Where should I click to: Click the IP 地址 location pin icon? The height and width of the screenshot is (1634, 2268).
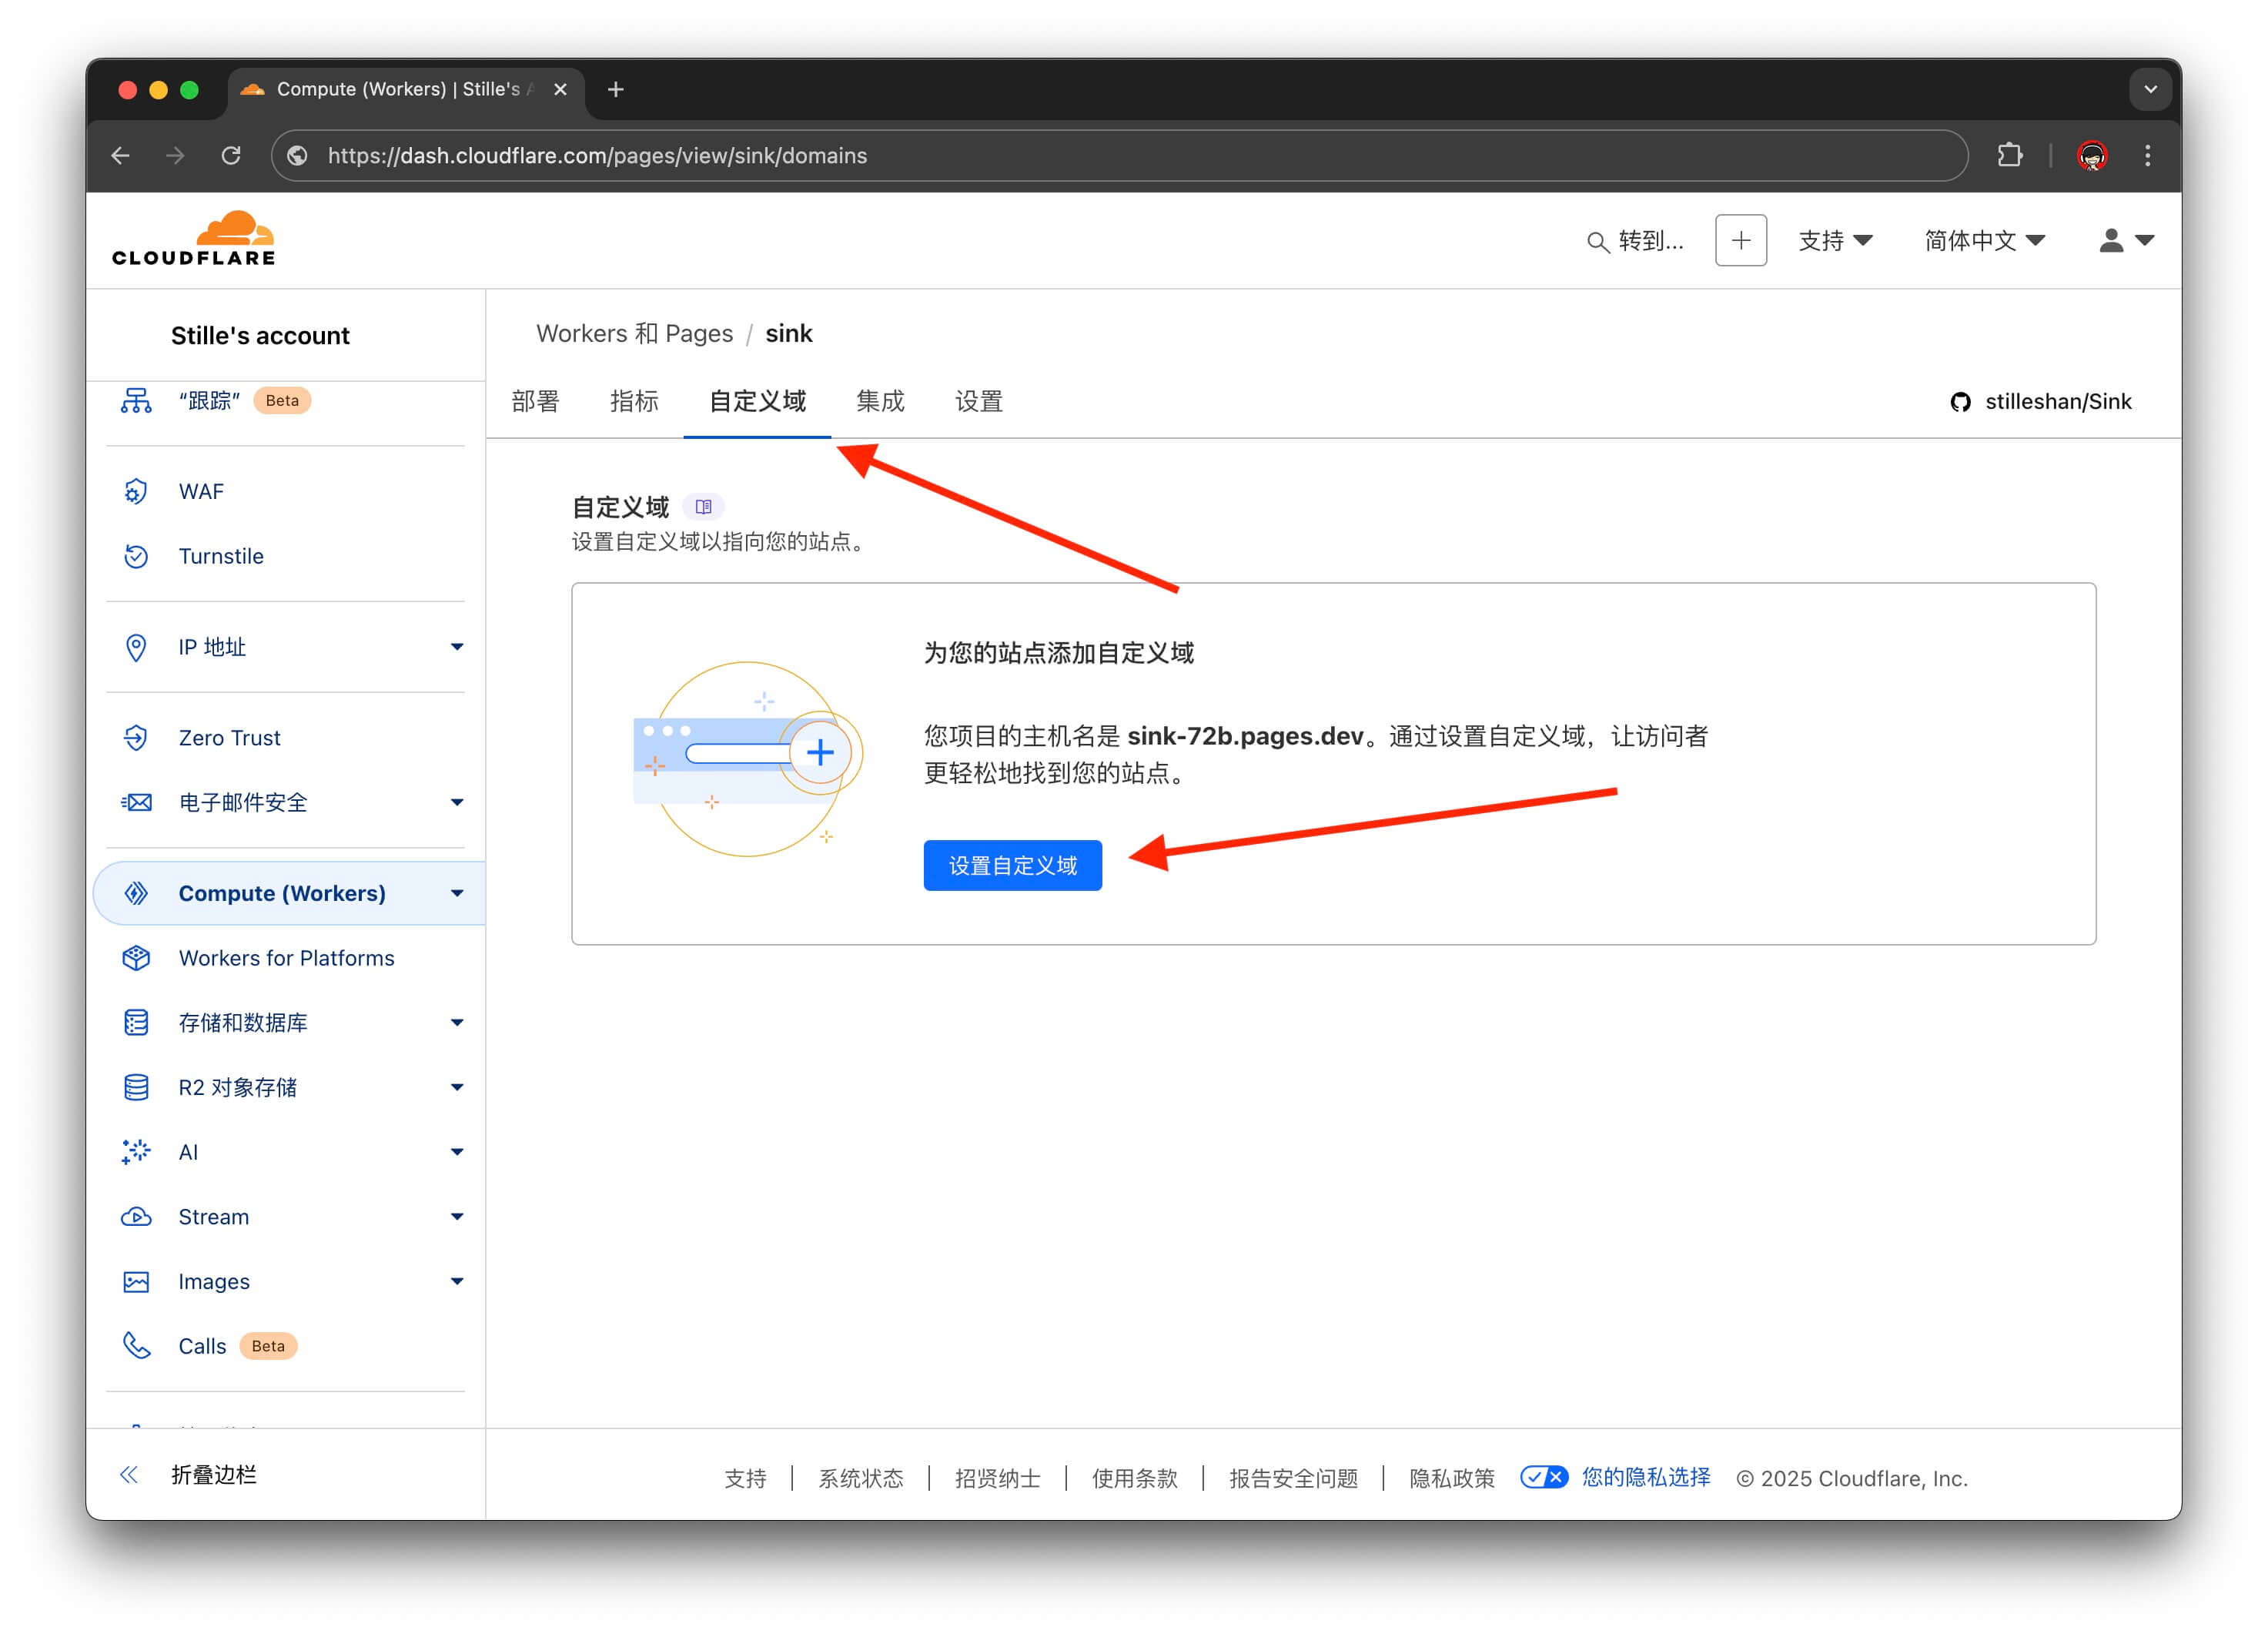(x=136, y=647)
